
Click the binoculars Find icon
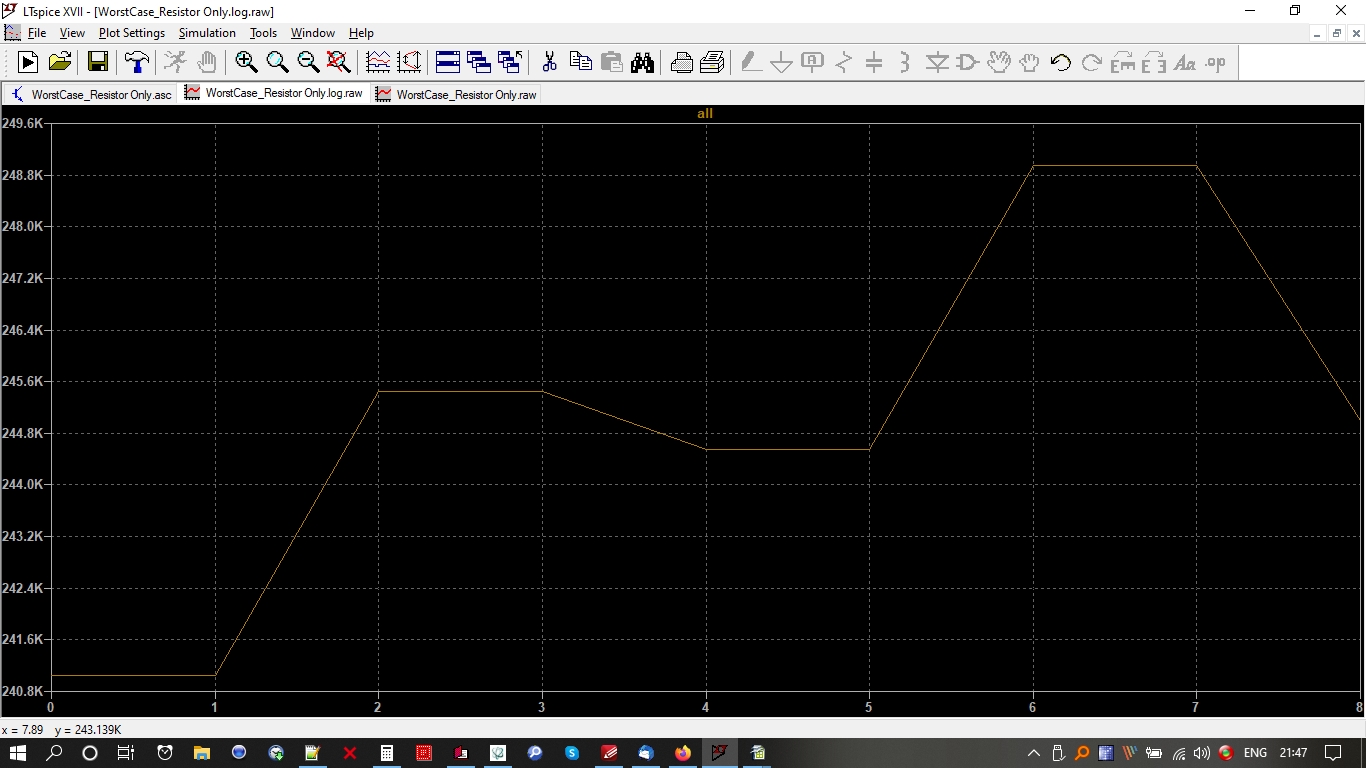pyautogui.click(x=642, y=62)
